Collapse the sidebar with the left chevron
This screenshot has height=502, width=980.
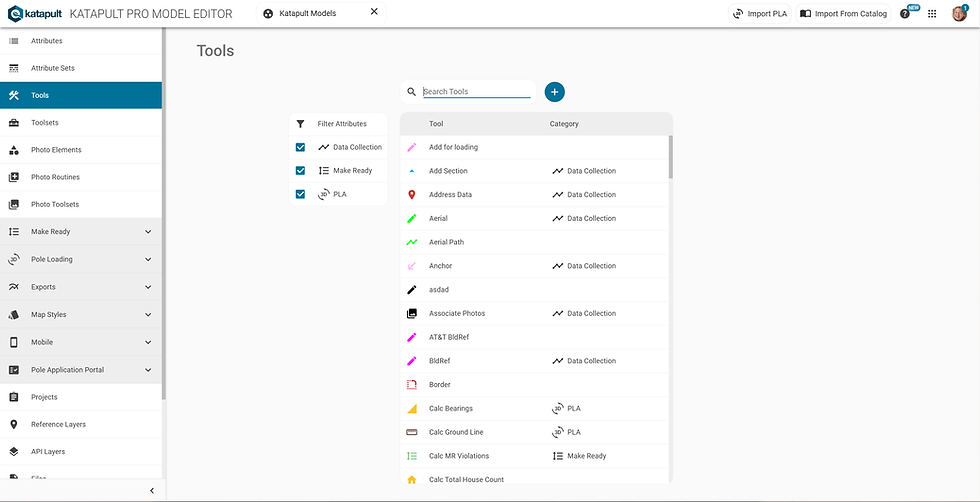(152, 491)
